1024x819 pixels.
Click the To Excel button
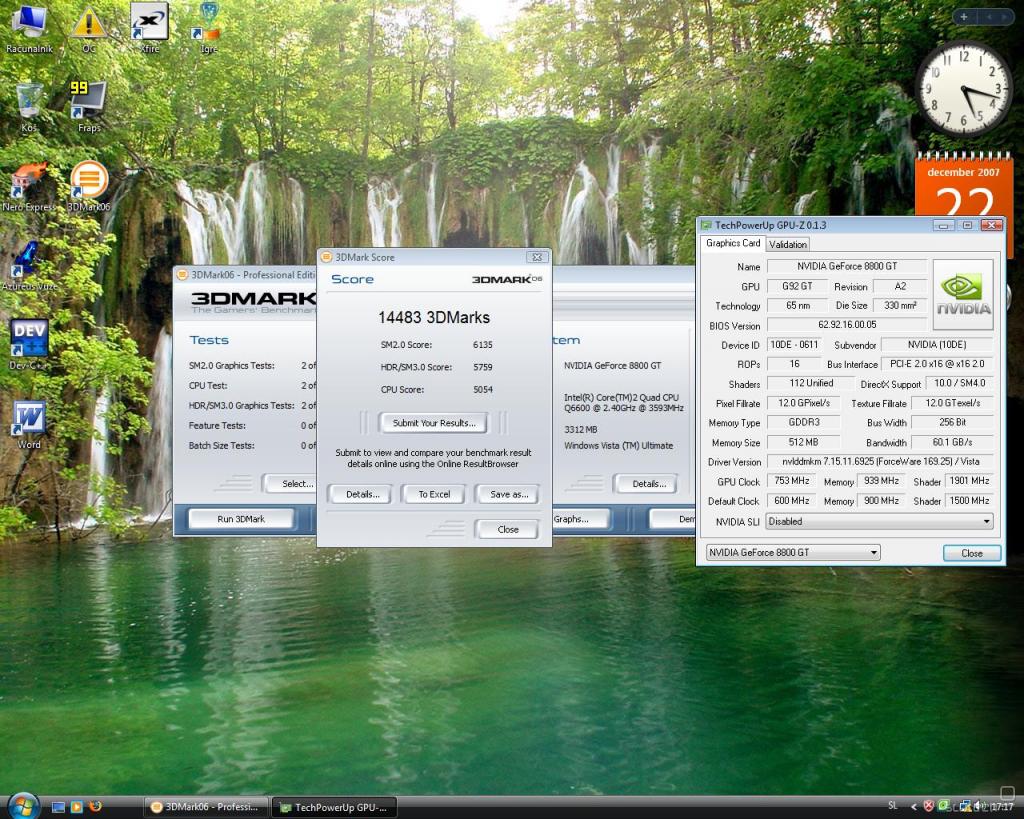click(x=434, y=494)
